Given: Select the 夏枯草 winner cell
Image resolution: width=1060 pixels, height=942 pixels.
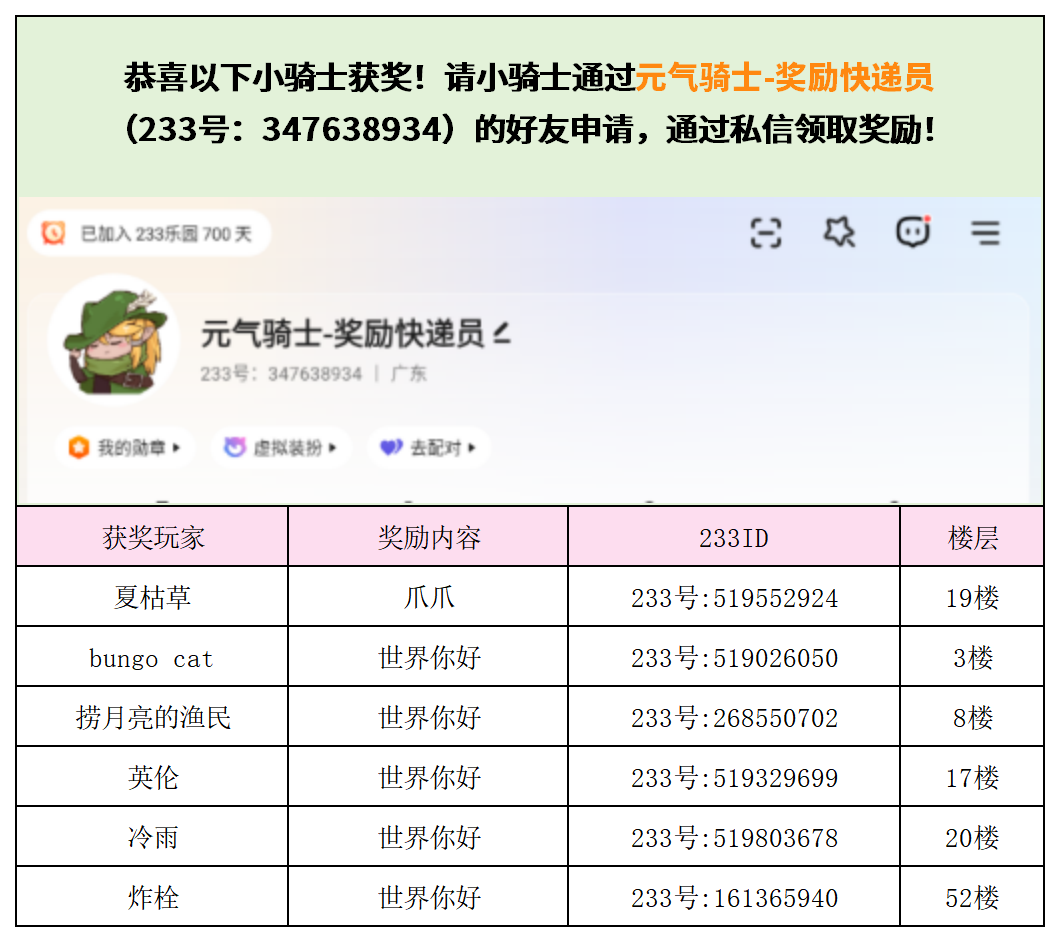Looking at the screenshot, I should click(x=153, y=598).
